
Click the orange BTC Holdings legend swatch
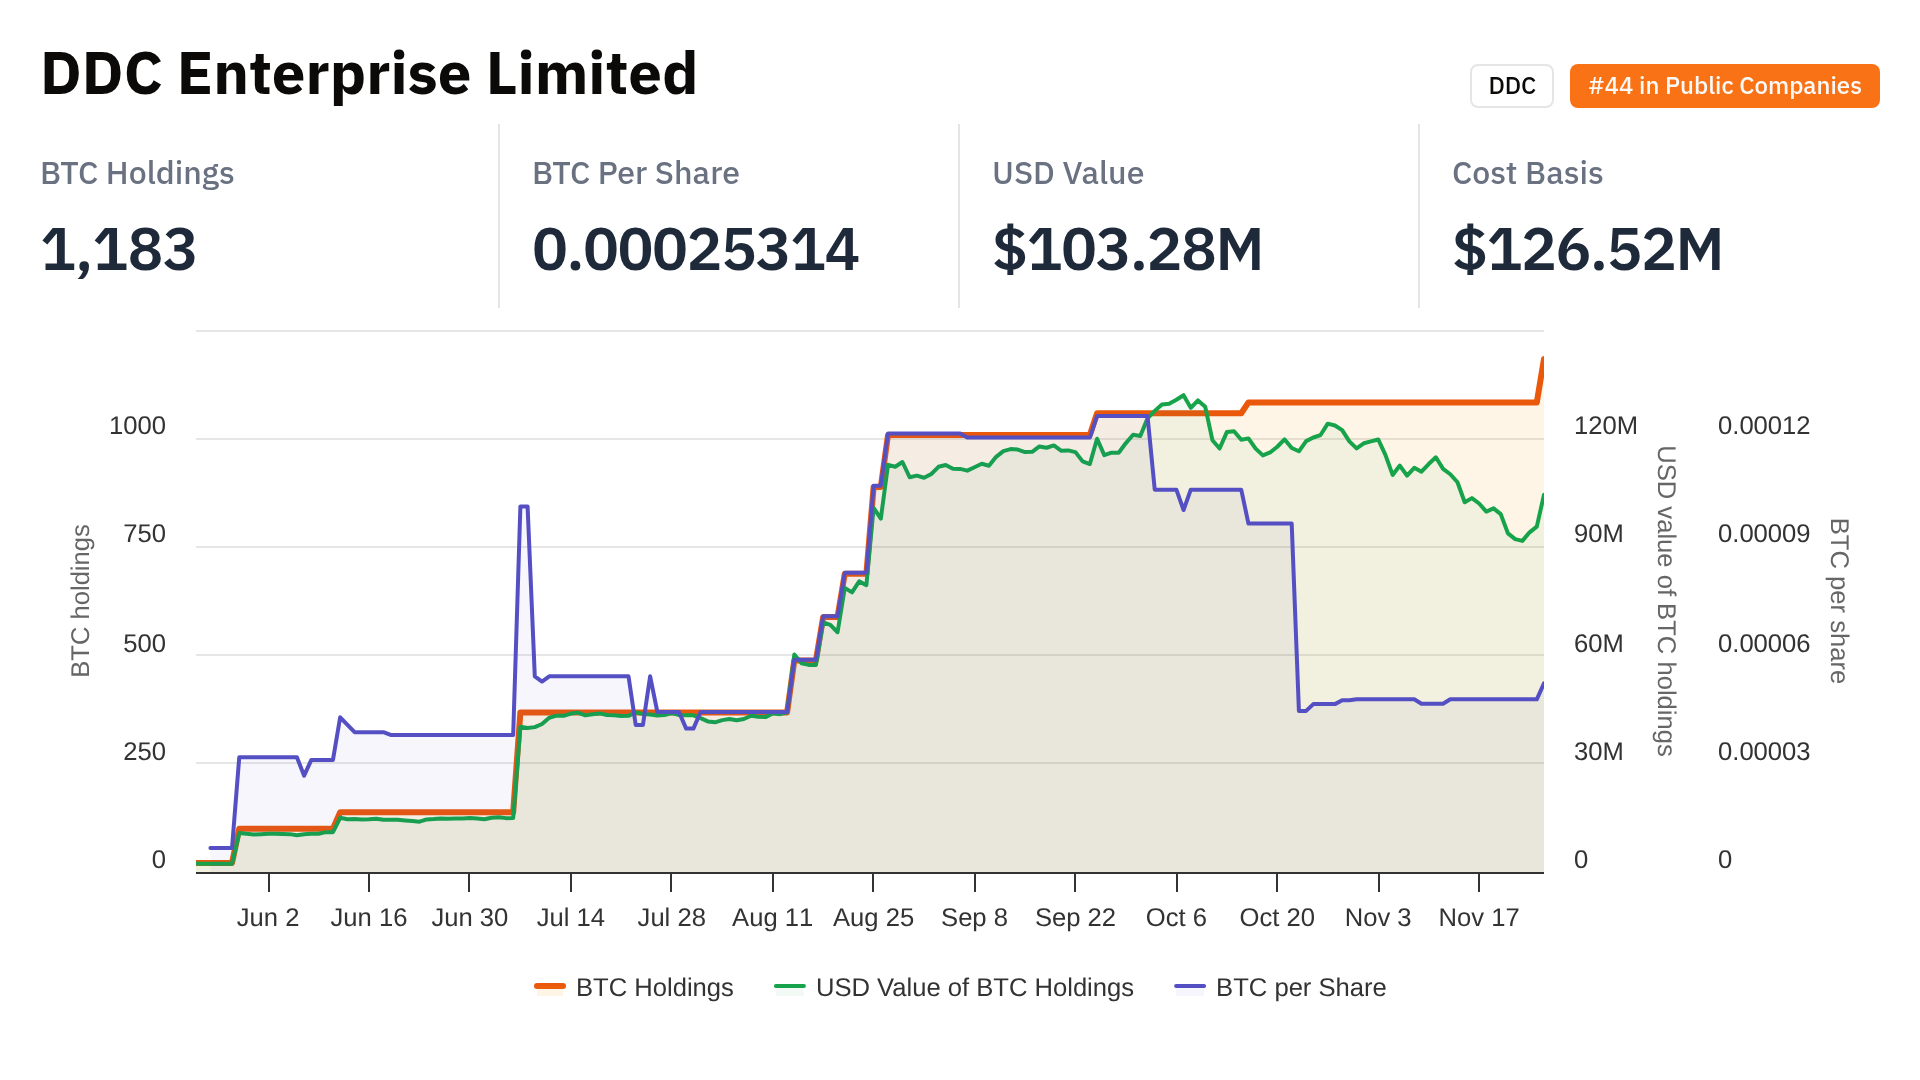(x=550, y=987)
